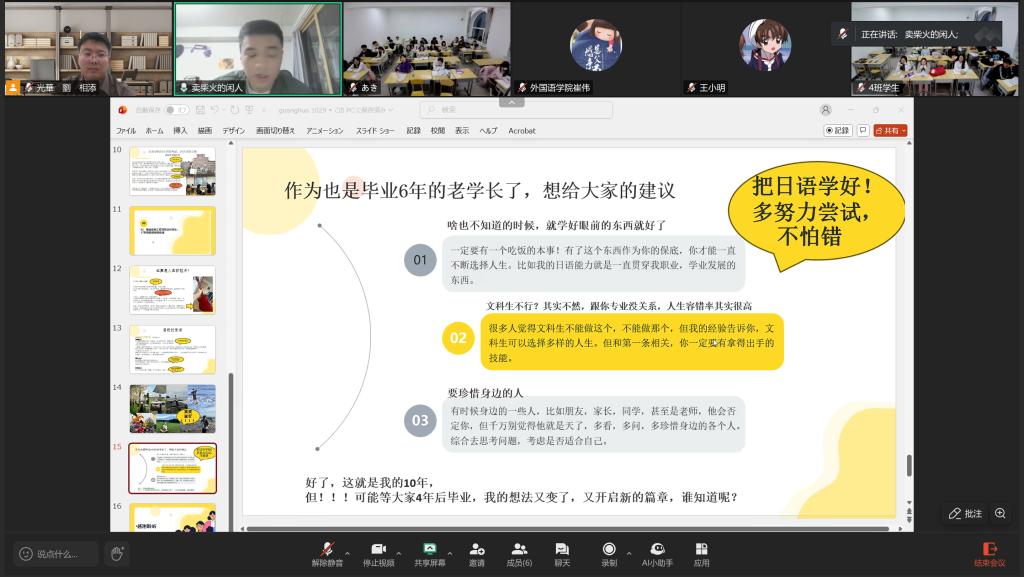This screenshot has height=577, width=1024.
Task: Toggle the PowerPoint 記録 record button
Action: pyautogui.click(x=838, y=130)
